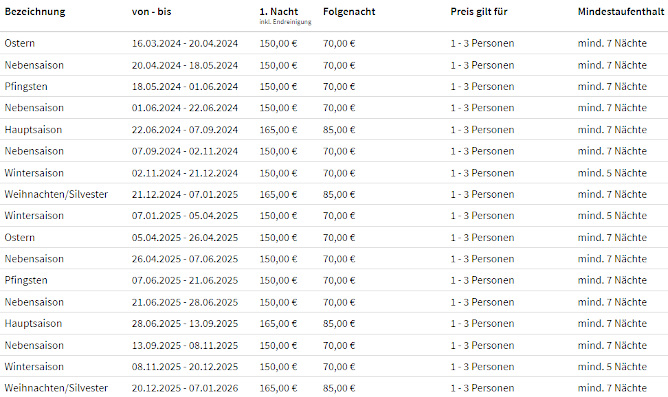Image resolution: width=668 pixels, height=397 pixels.
Task: Click Weihnachten/Silvester 2024 row label
Action: pyautogui.click(x=56, y=195)
